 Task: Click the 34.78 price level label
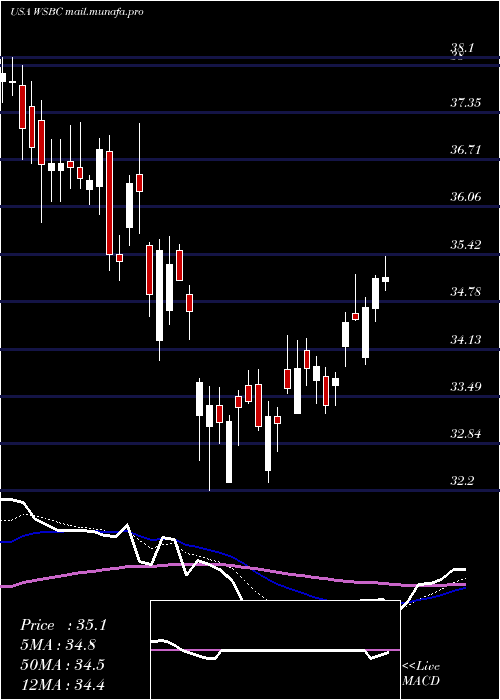(465, 292)
